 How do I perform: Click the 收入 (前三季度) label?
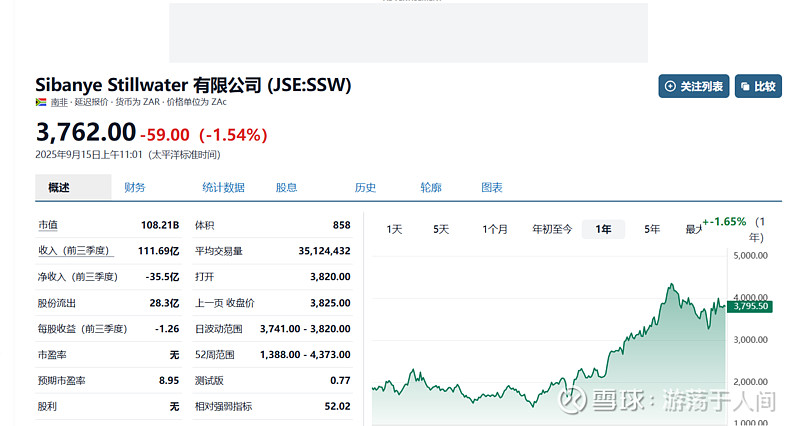tap(72, 251)
